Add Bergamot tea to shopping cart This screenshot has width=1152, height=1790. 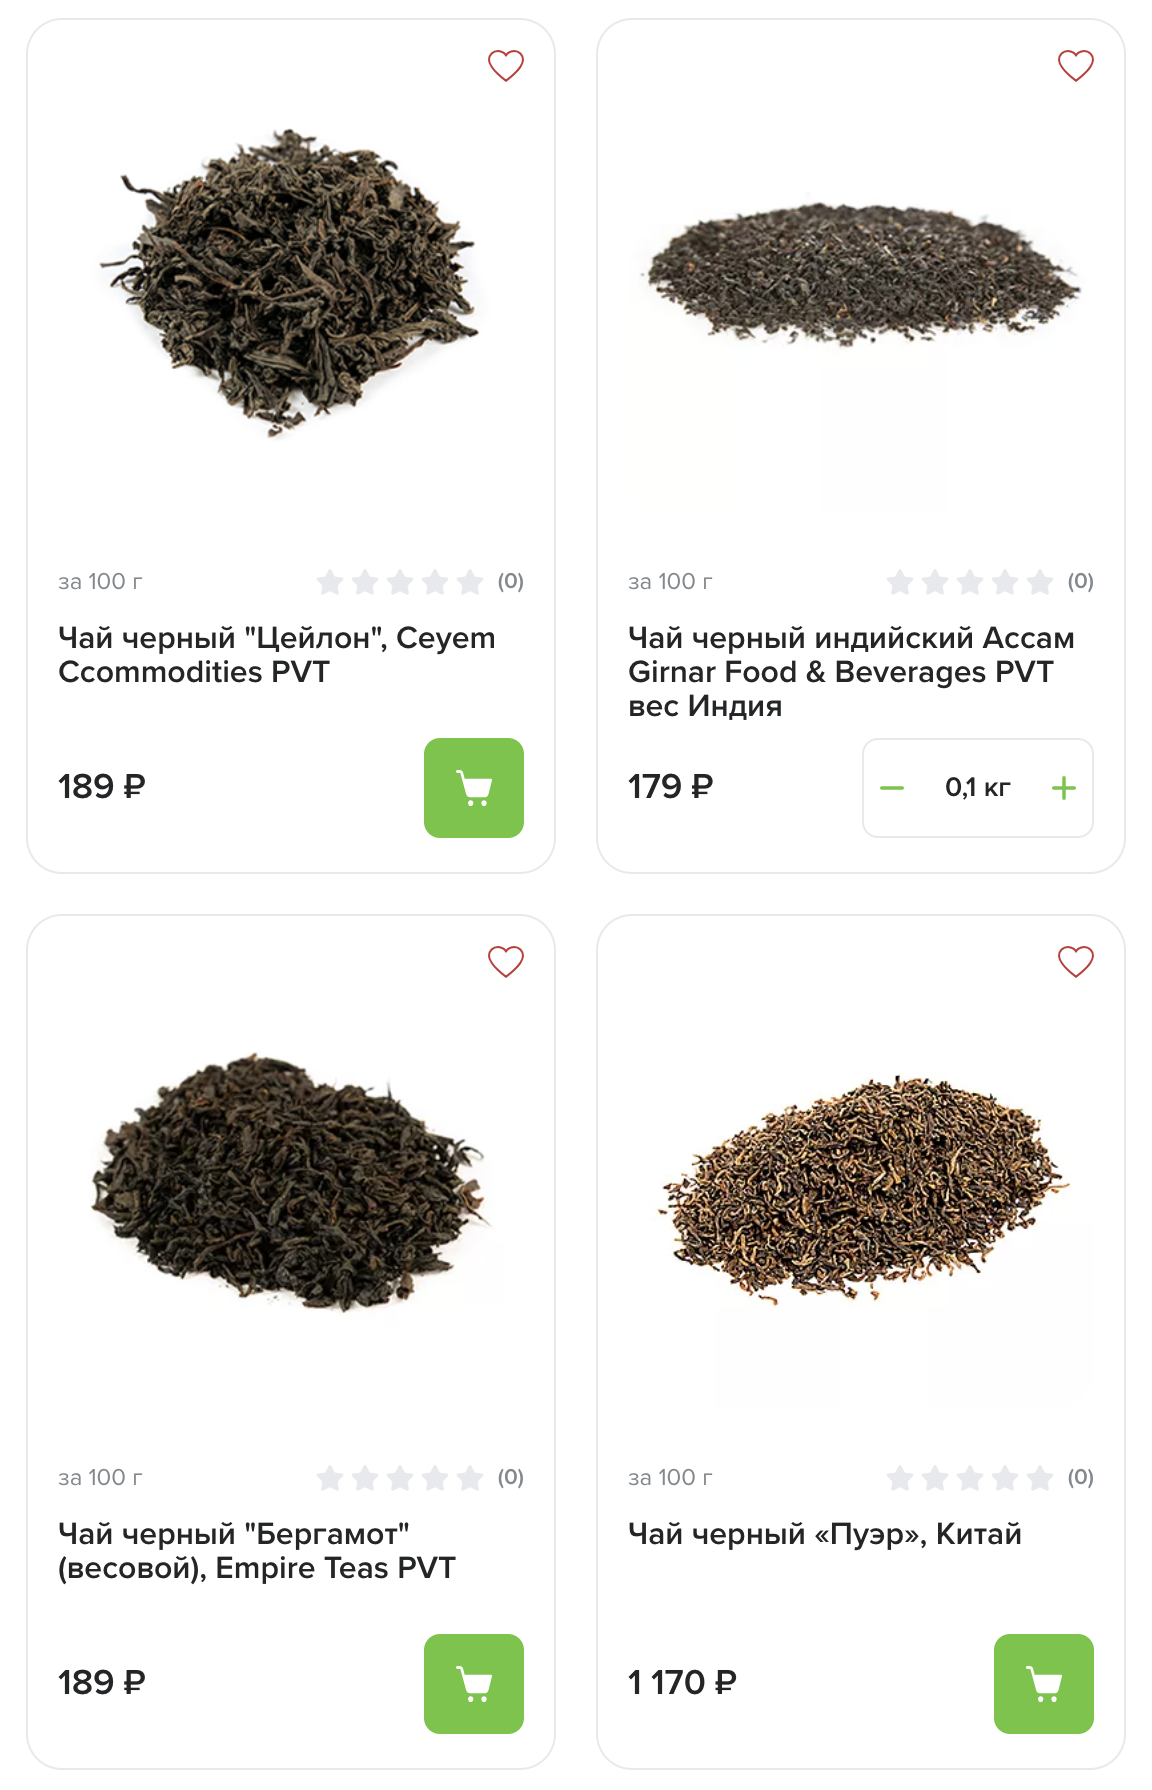coord(474,1684)
